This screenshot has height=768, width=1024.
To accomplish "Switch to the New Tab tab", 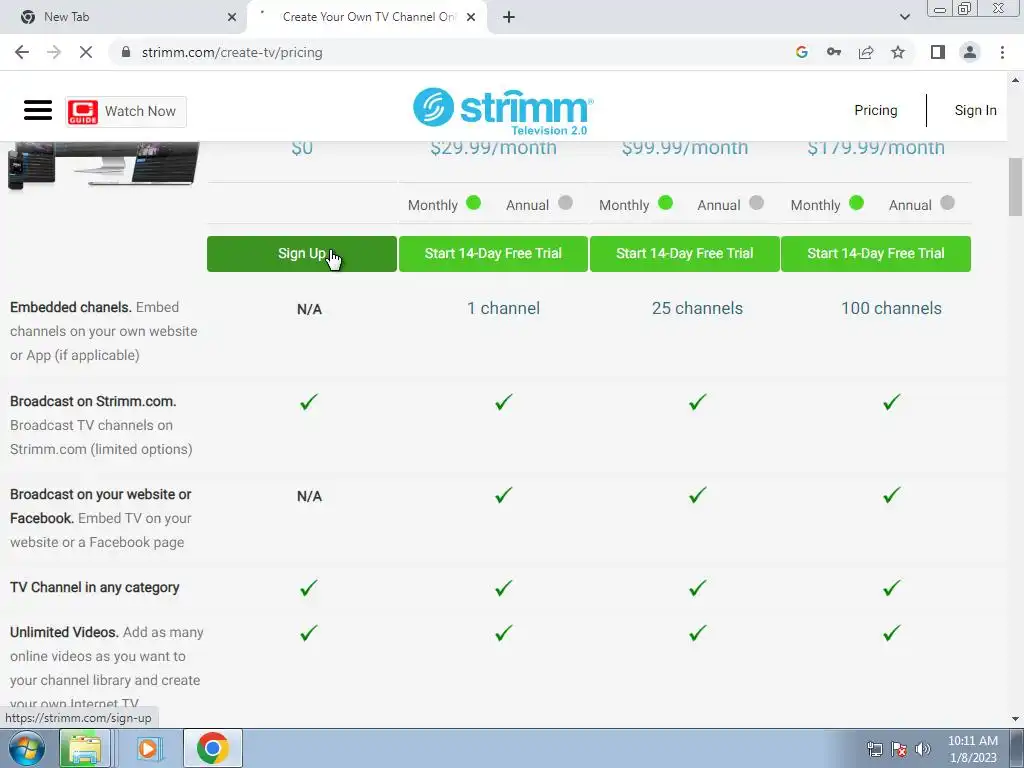I will click(x=124, y=17).
